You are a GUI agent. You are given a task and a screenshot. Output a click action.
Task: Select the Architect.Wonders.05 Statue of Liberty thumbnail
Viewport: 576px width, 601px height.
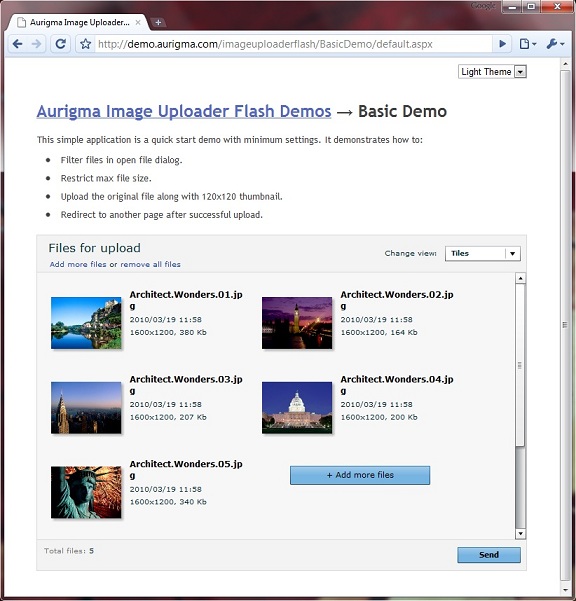86,492
